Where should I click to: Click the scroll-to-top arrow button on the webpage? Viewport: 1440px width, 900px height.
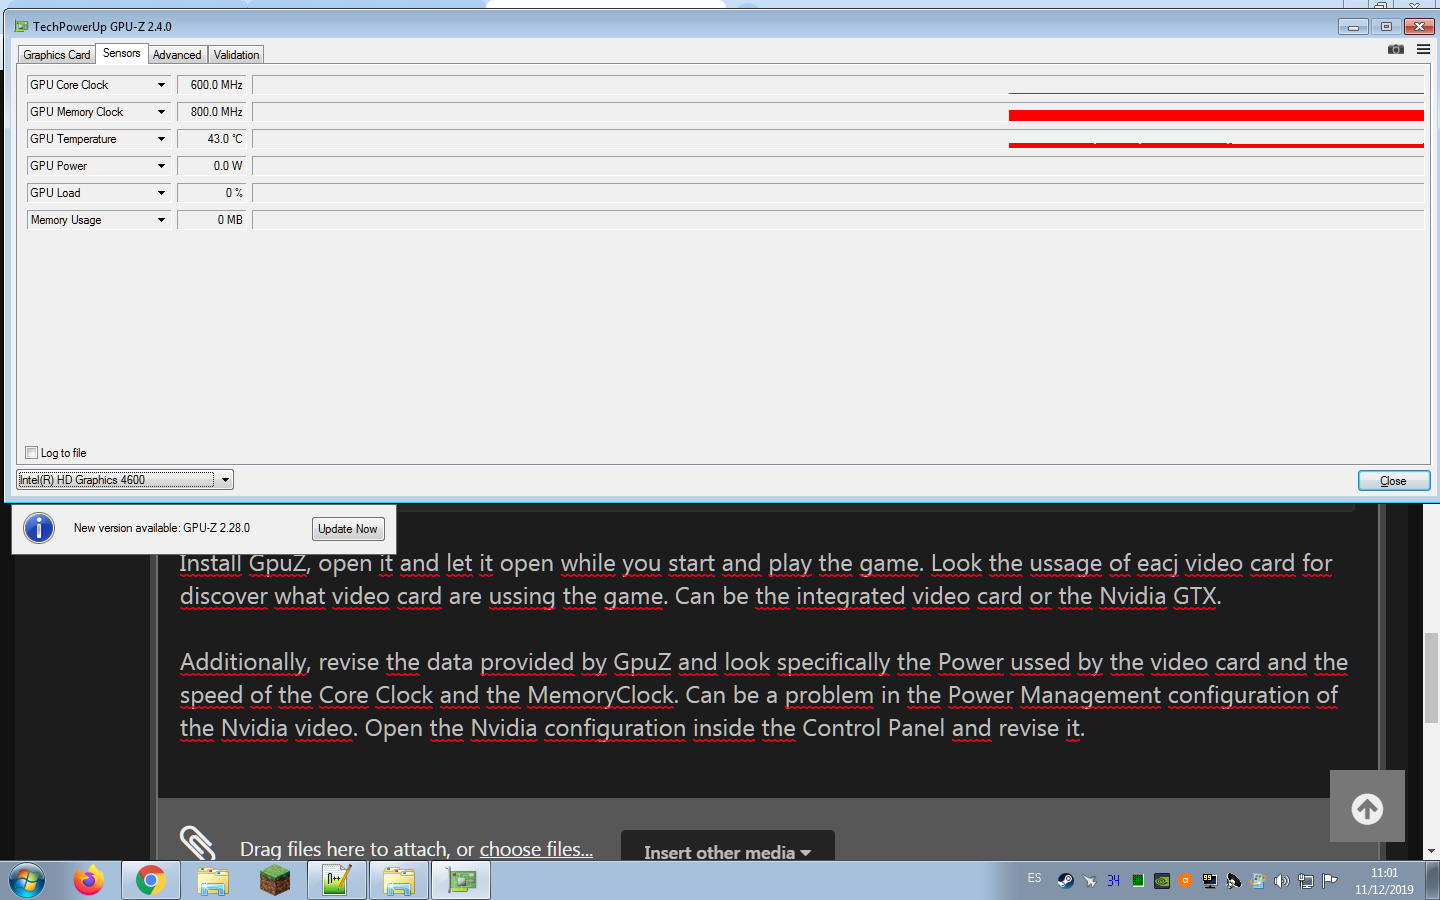tap(1367, 807)
